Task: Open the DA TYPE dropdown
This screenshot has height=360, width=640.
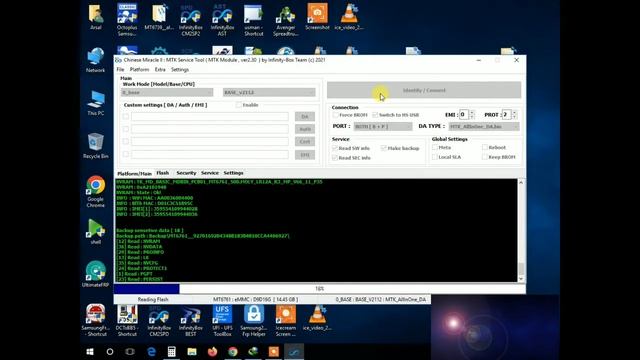Action: coord(484,127)
